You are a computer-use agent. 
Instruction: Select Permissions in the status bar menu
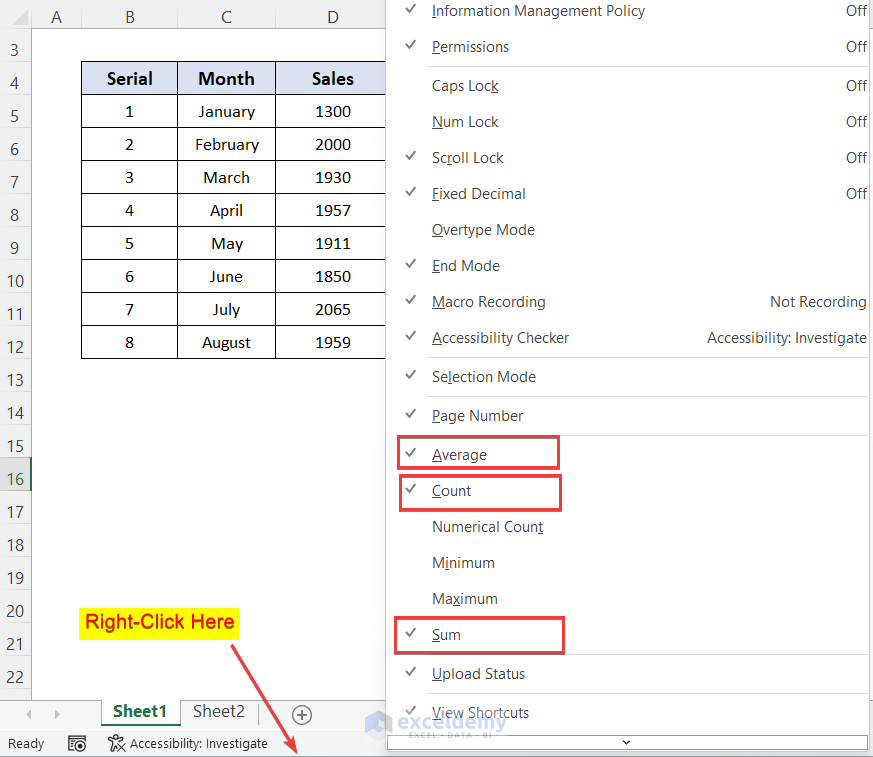pos(470,46)
